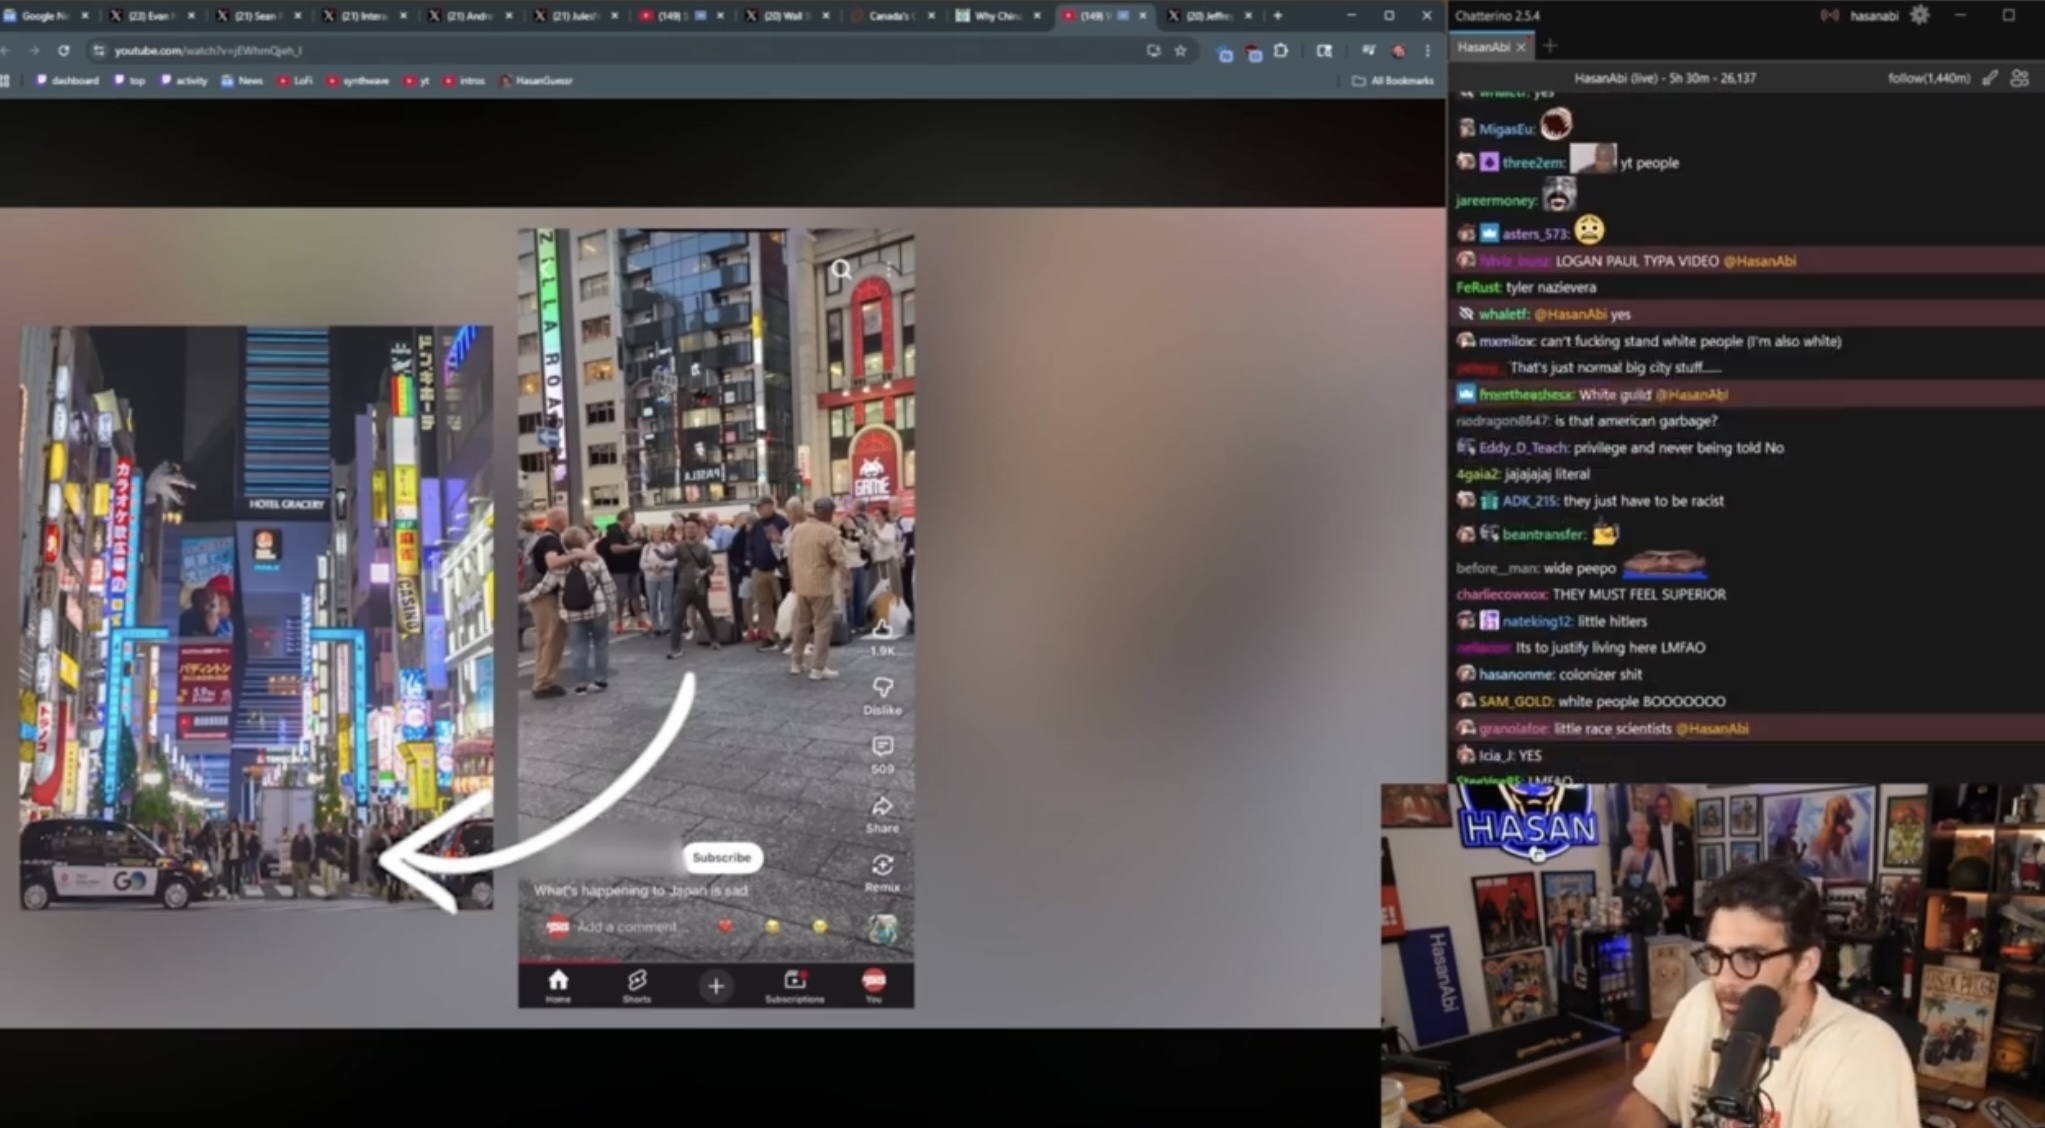Toggle the streamer mode indicator icon

tap(1829, 15)
